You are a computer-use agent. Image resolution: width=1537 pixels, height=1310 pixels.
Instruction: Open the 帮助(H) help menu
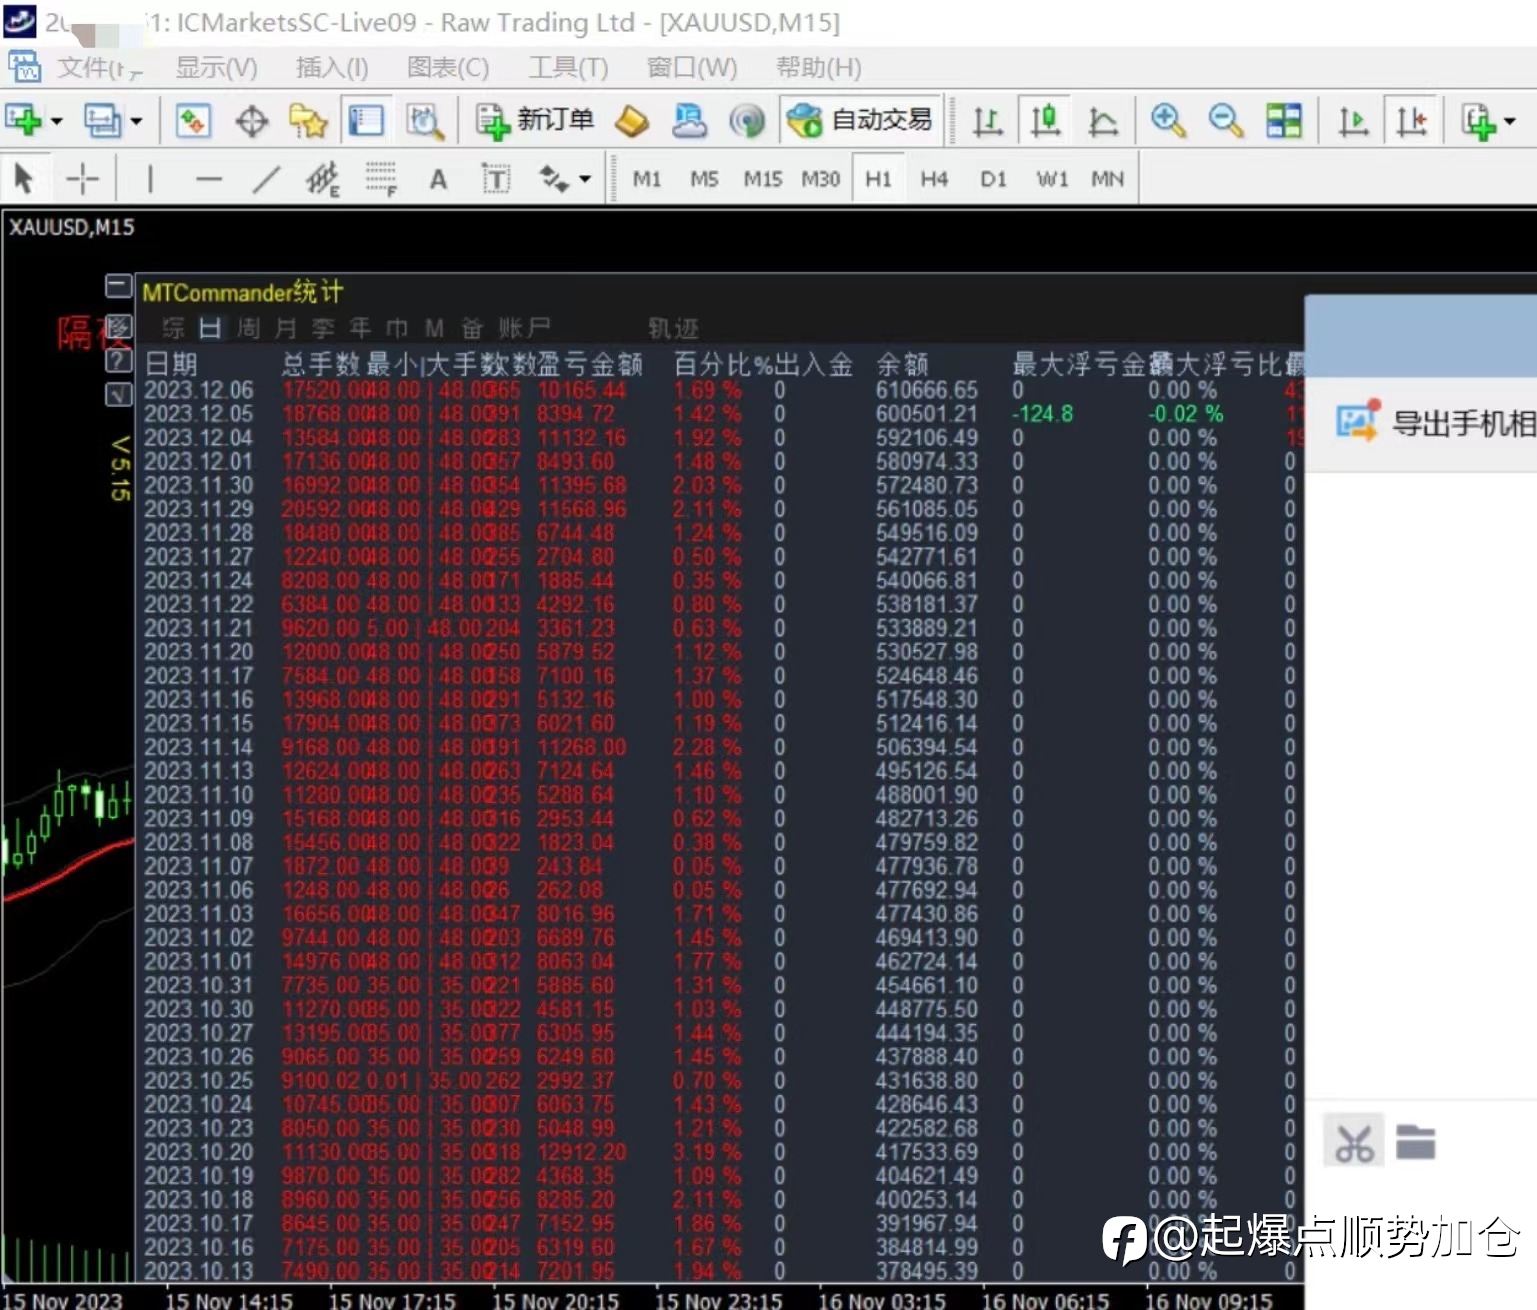point(818,68)
